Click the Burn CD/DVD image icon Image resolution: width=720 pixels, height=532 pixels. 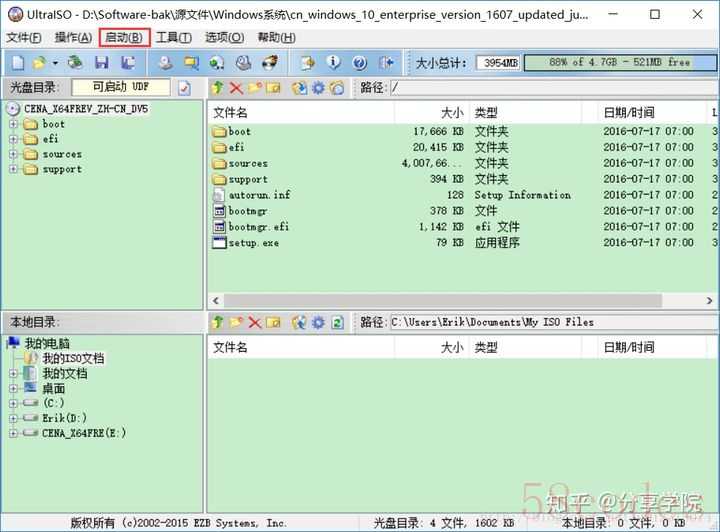click(x=270, y=63)
